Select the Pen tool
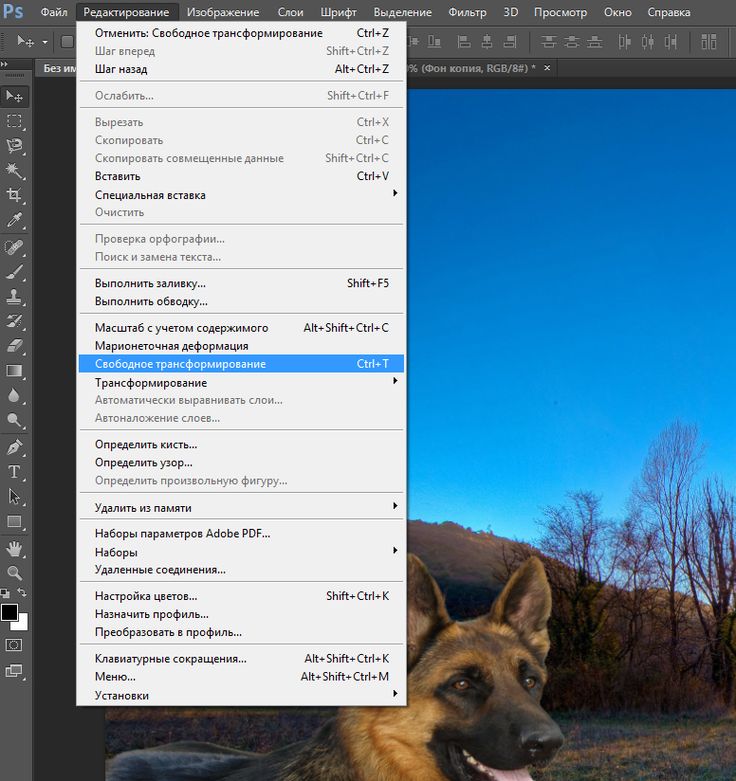 tap(14, 447)
